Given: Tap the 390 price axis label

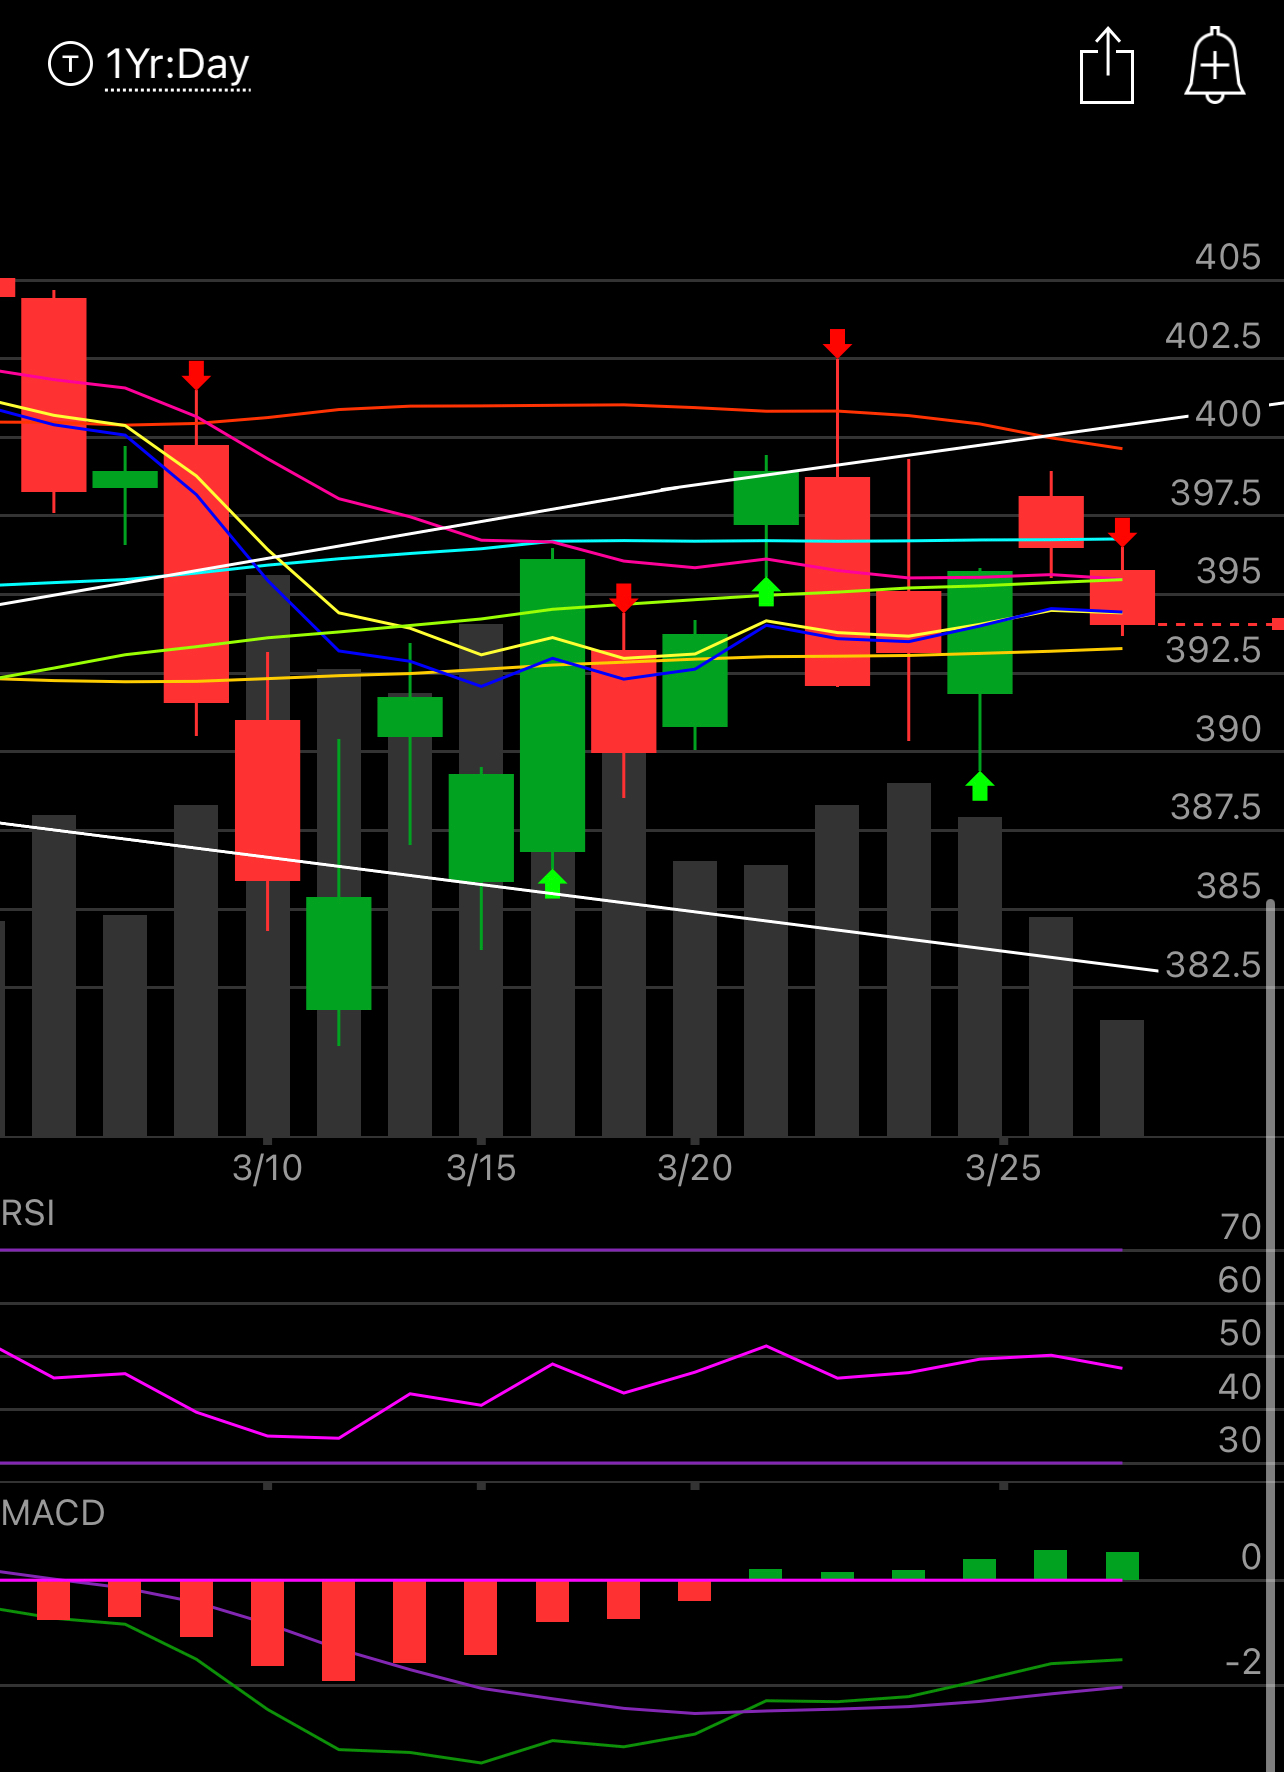Looking at the screenshot, I should [x=1228, y=728].
